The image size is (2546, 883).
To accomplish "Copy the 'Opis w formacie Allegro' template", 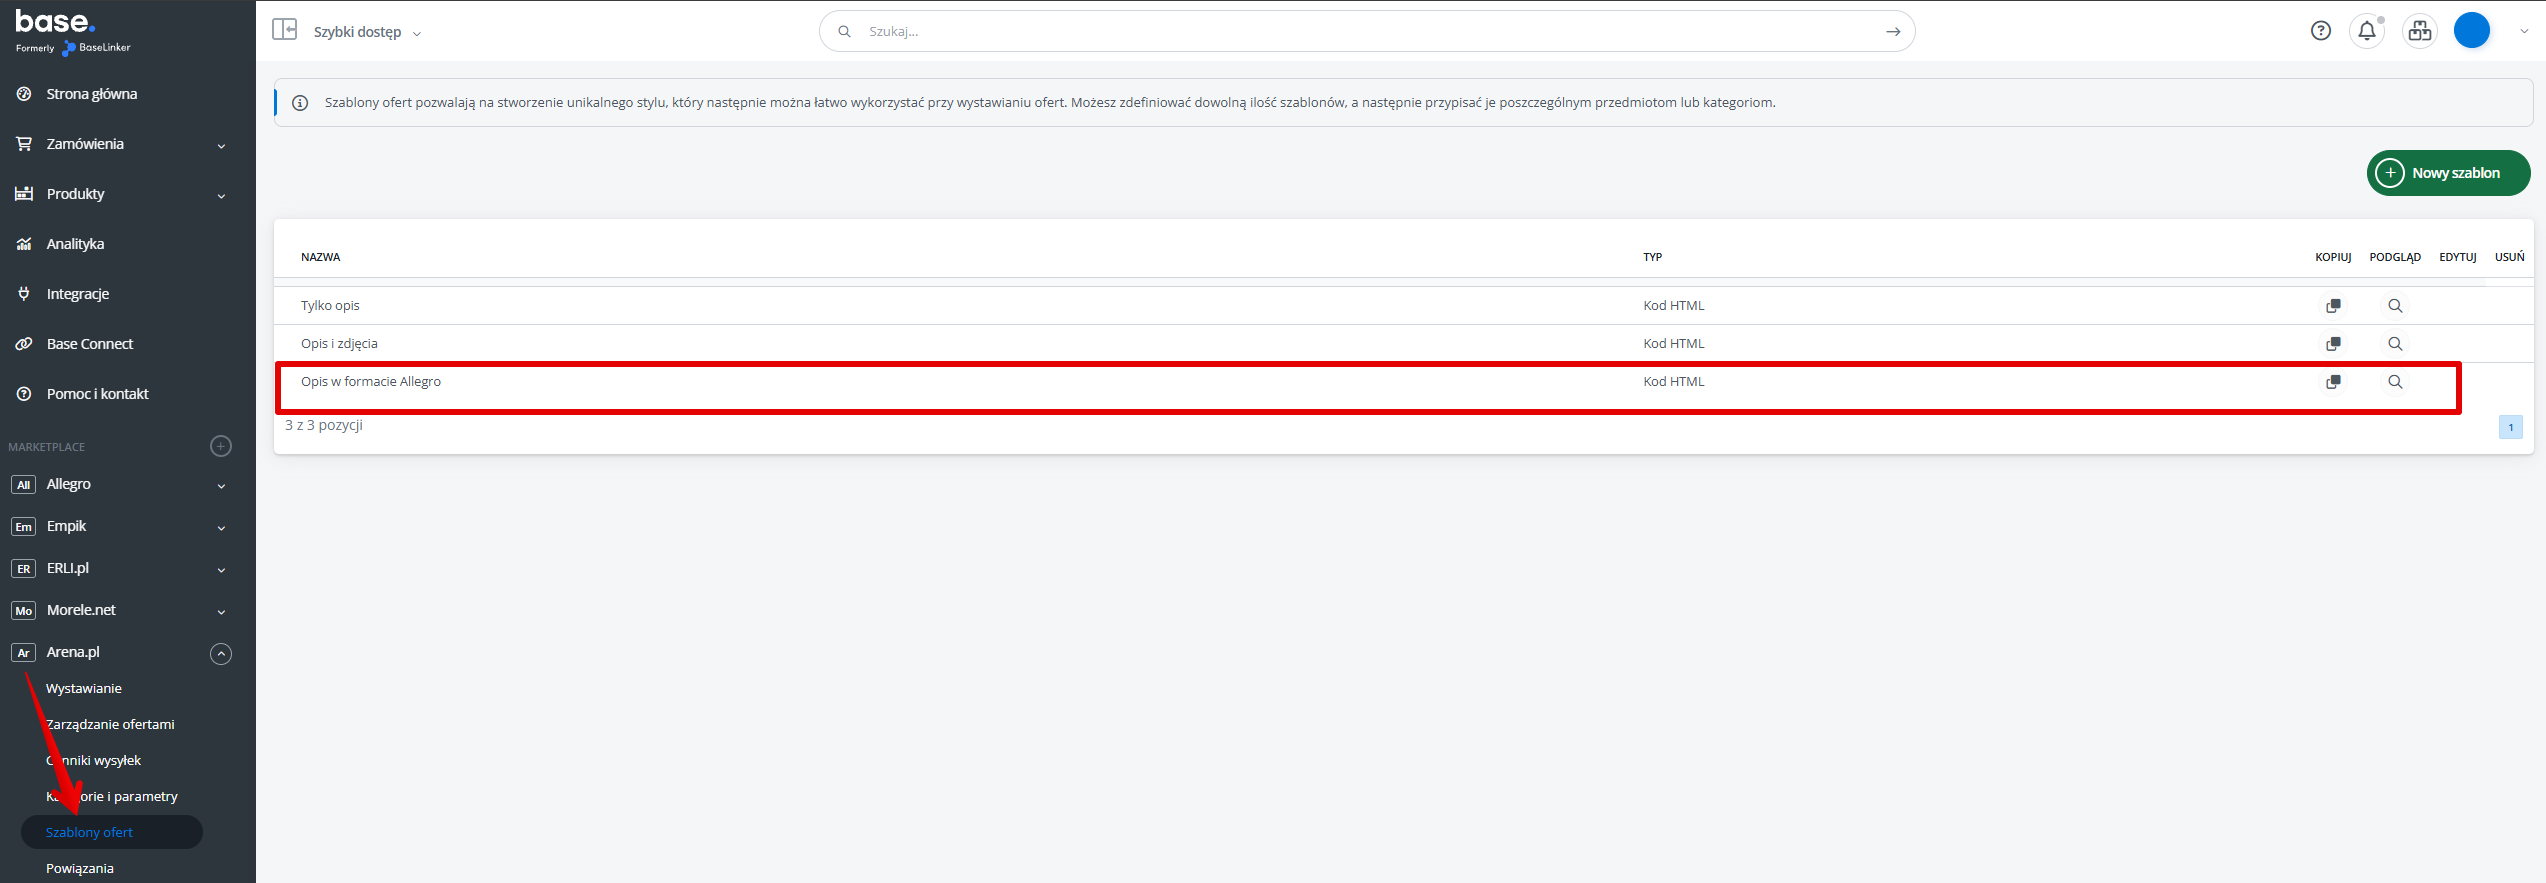I will 2333,382.
